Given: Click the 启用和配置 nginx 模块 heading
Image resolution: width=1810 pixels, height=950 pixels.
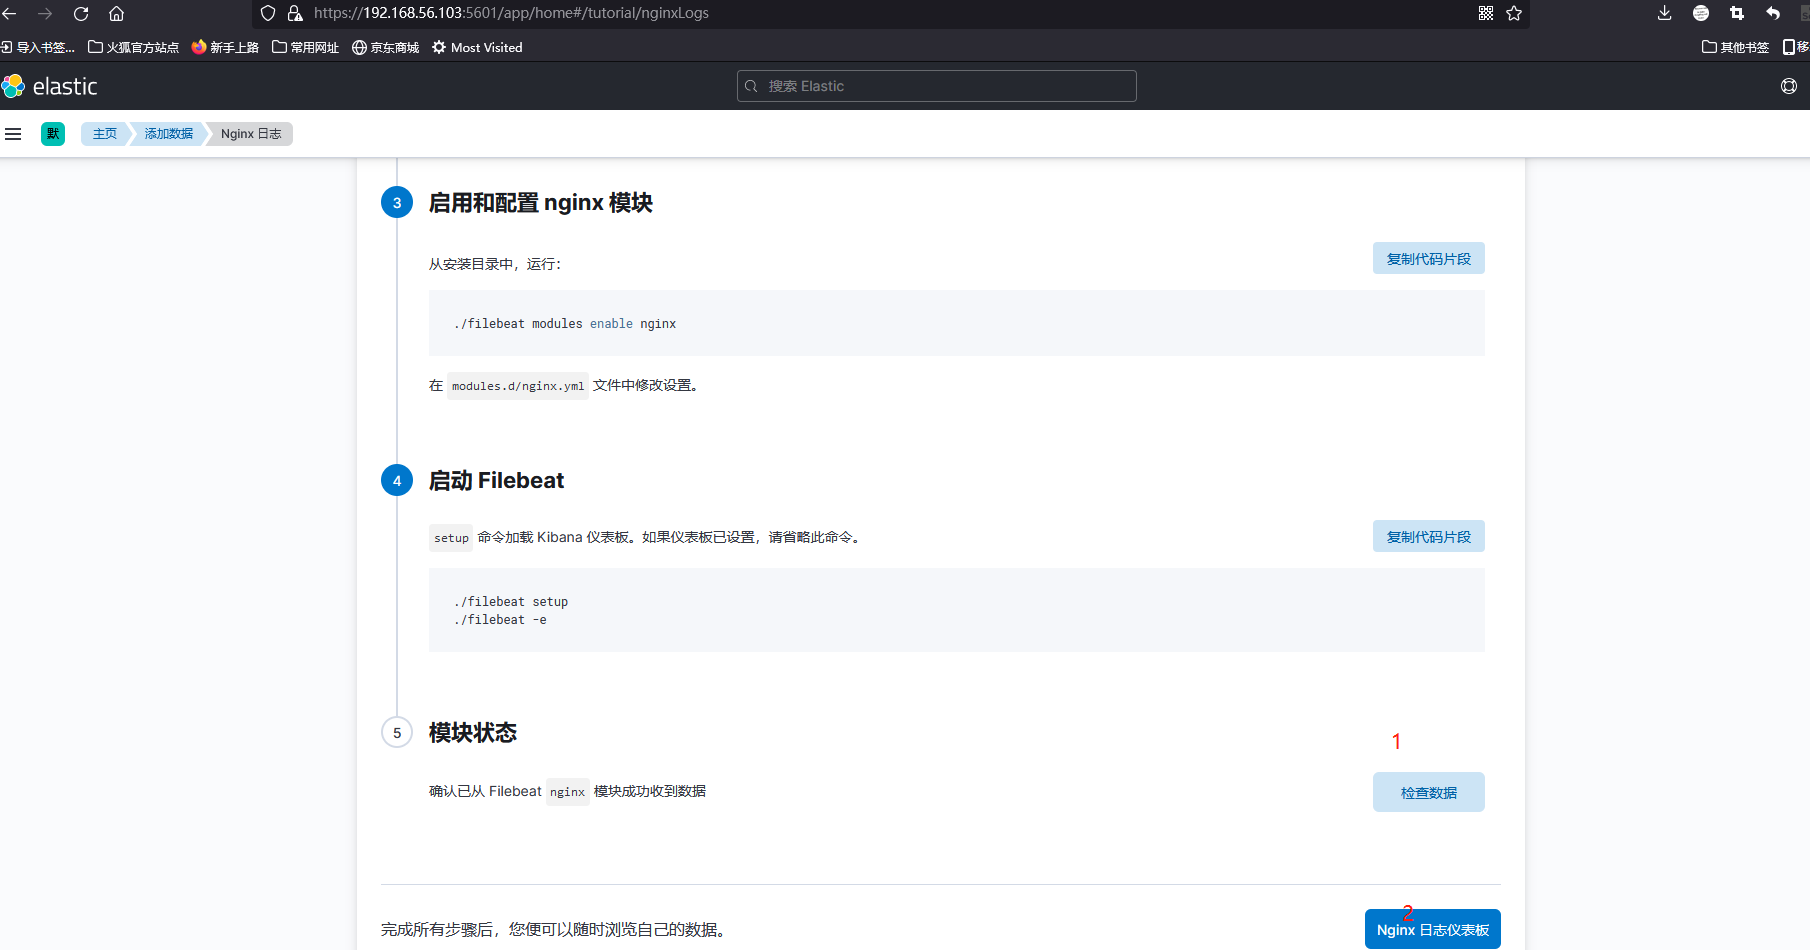Looking at the screenshot, I should (x=541, y=202).
